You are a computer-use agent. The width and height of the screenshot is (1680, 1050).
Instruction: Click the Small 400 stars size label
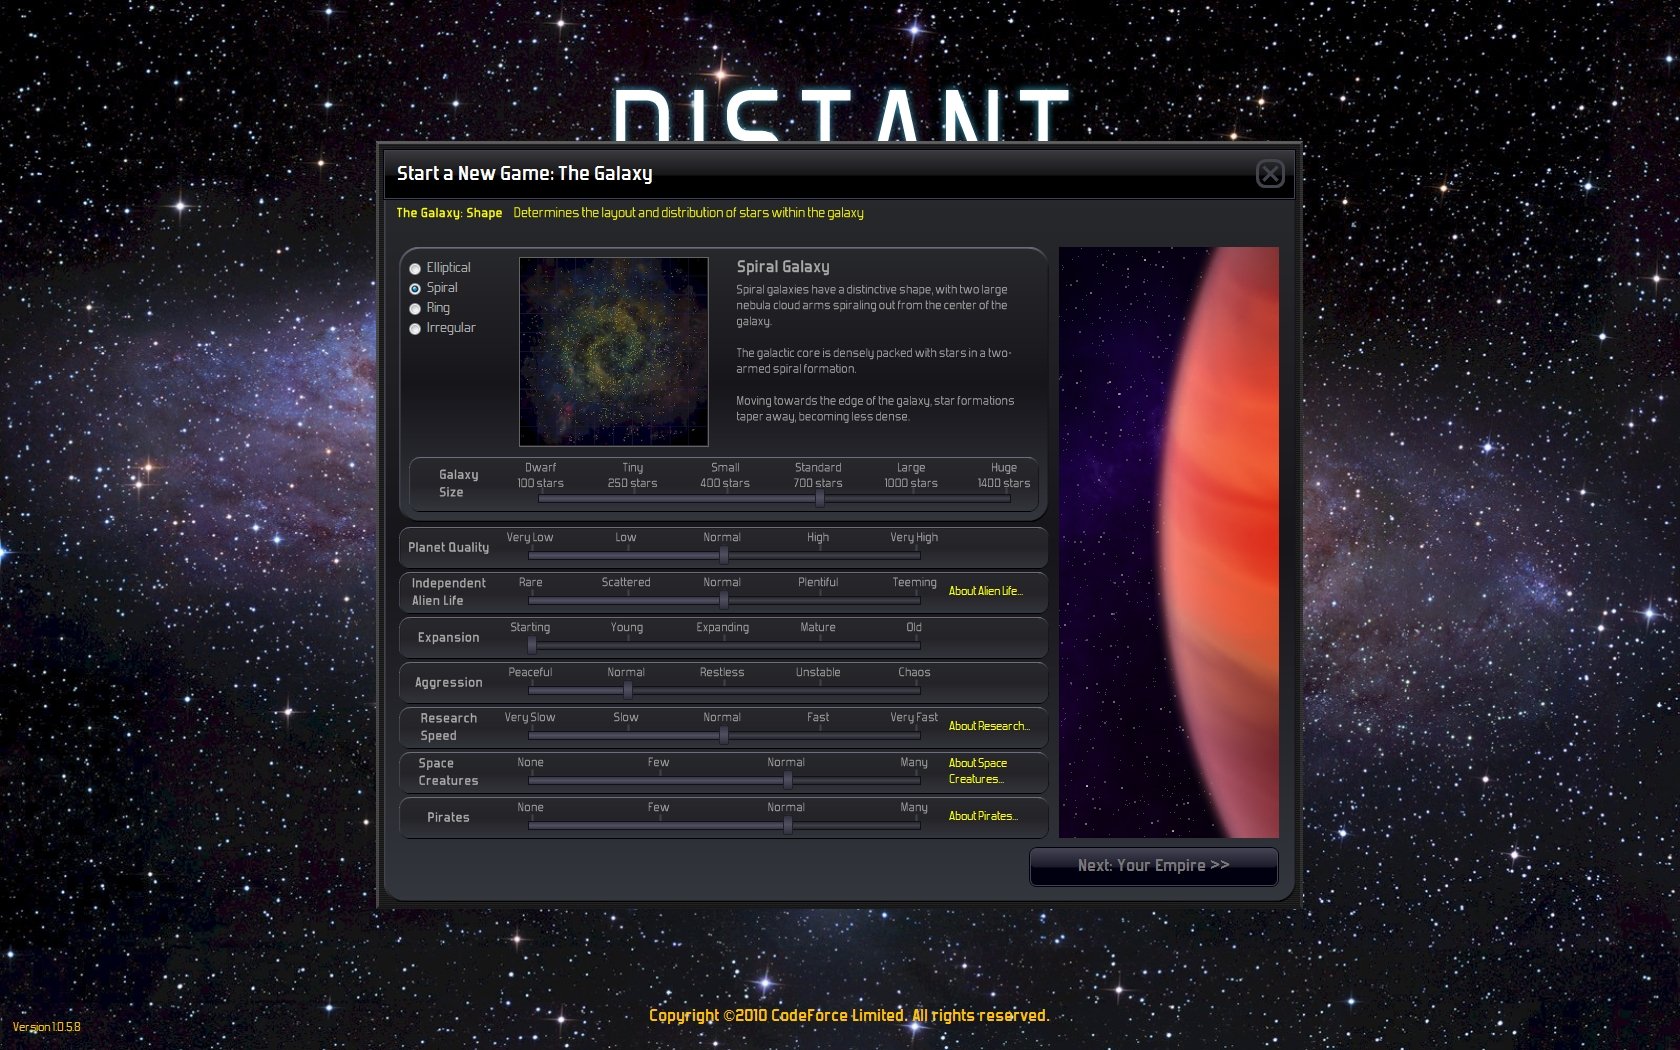click(725, 476)
